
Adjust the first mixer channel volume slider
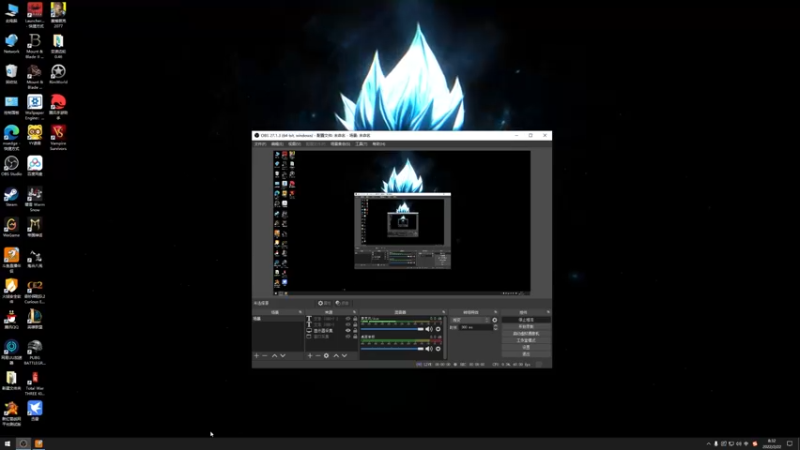392,329
